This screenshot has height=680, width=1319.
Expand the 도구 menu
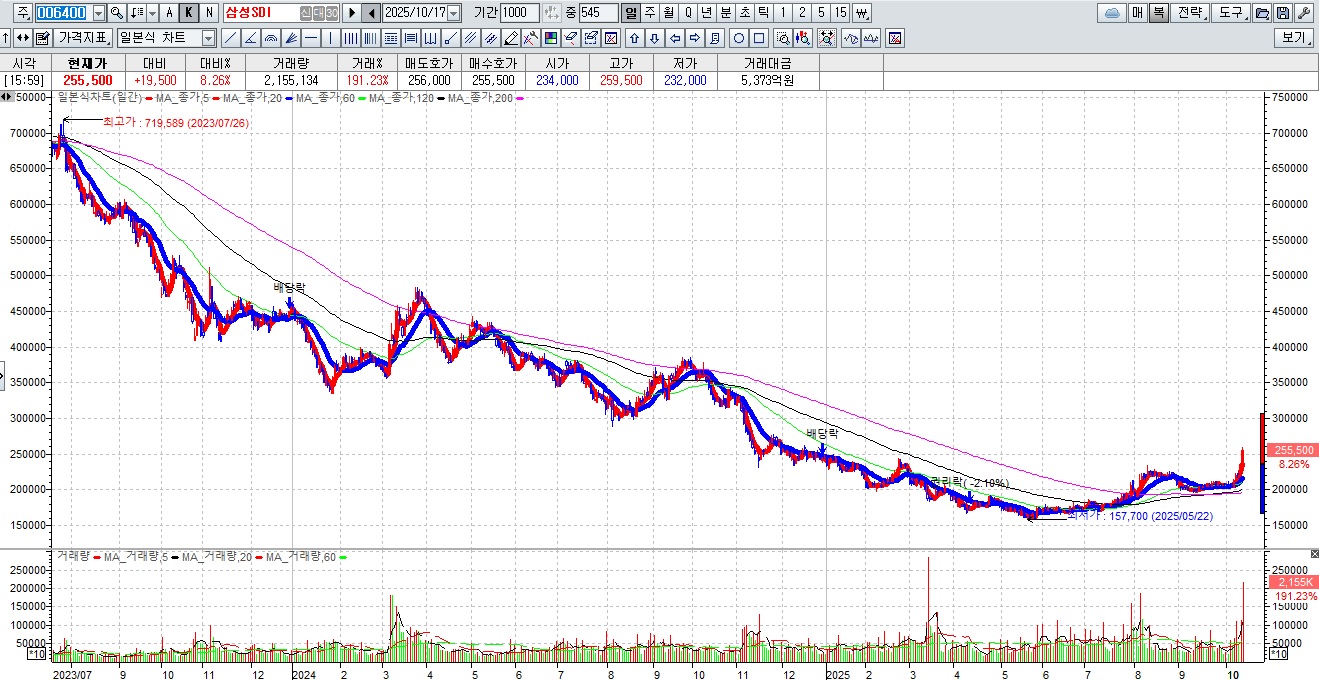click(x=1230, y=13)
